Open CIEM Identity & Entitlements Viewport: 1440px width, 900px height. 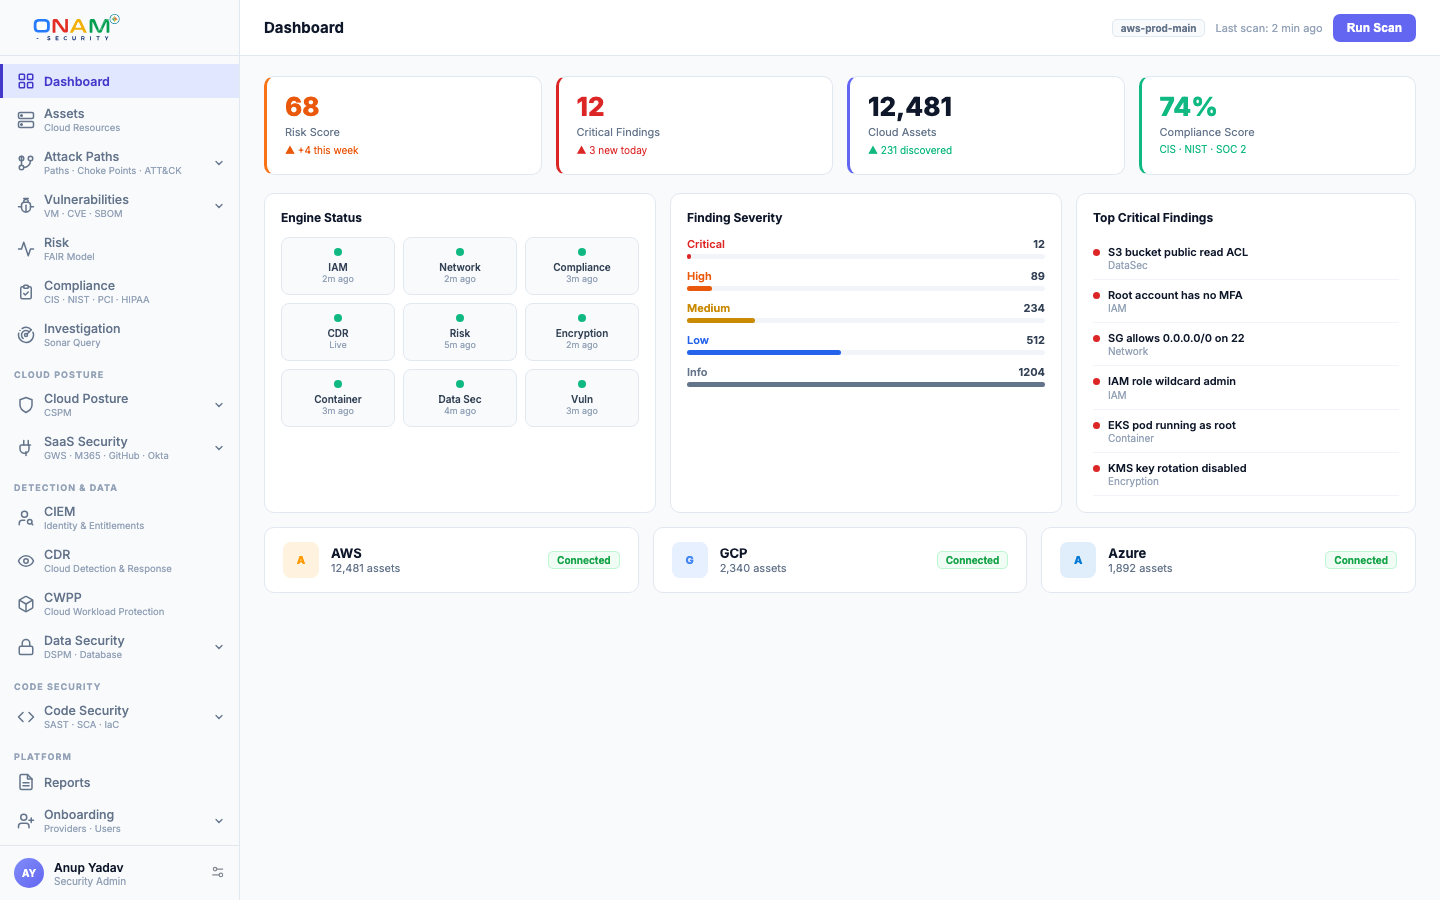pos(120,518)
